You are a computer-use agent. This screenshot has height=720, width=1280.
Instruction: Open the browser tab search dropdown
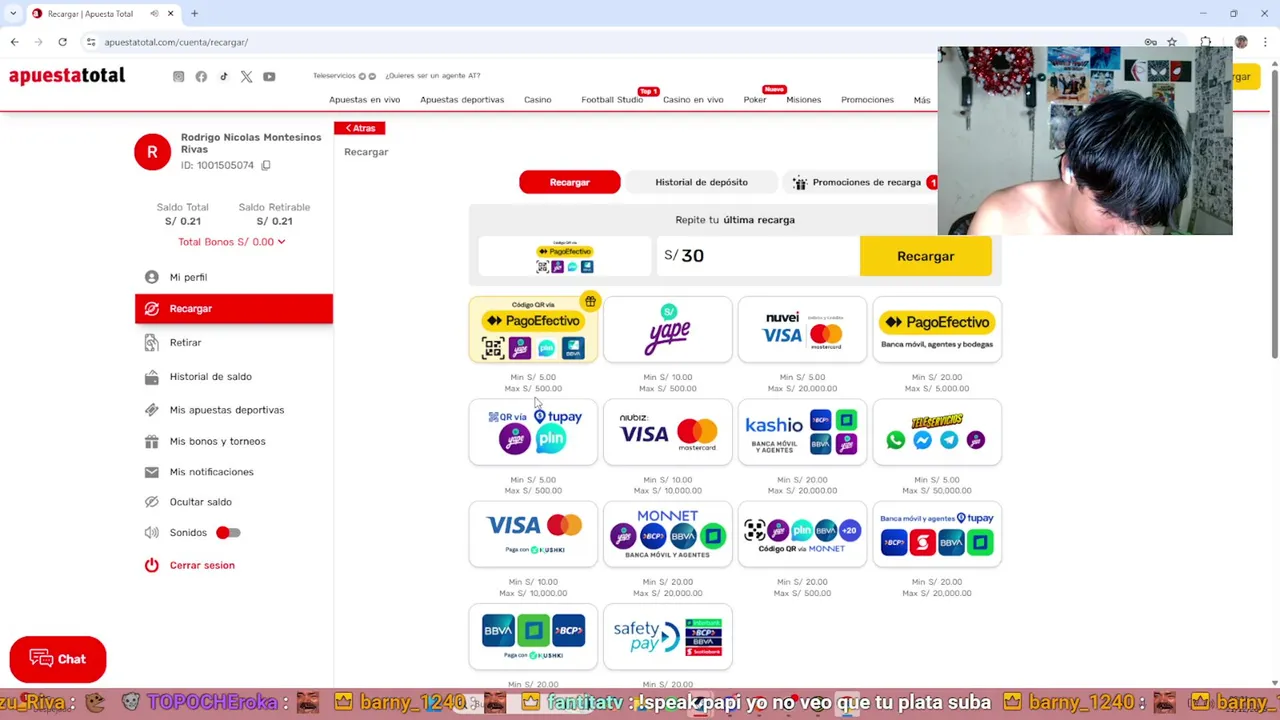pos(13,14)
